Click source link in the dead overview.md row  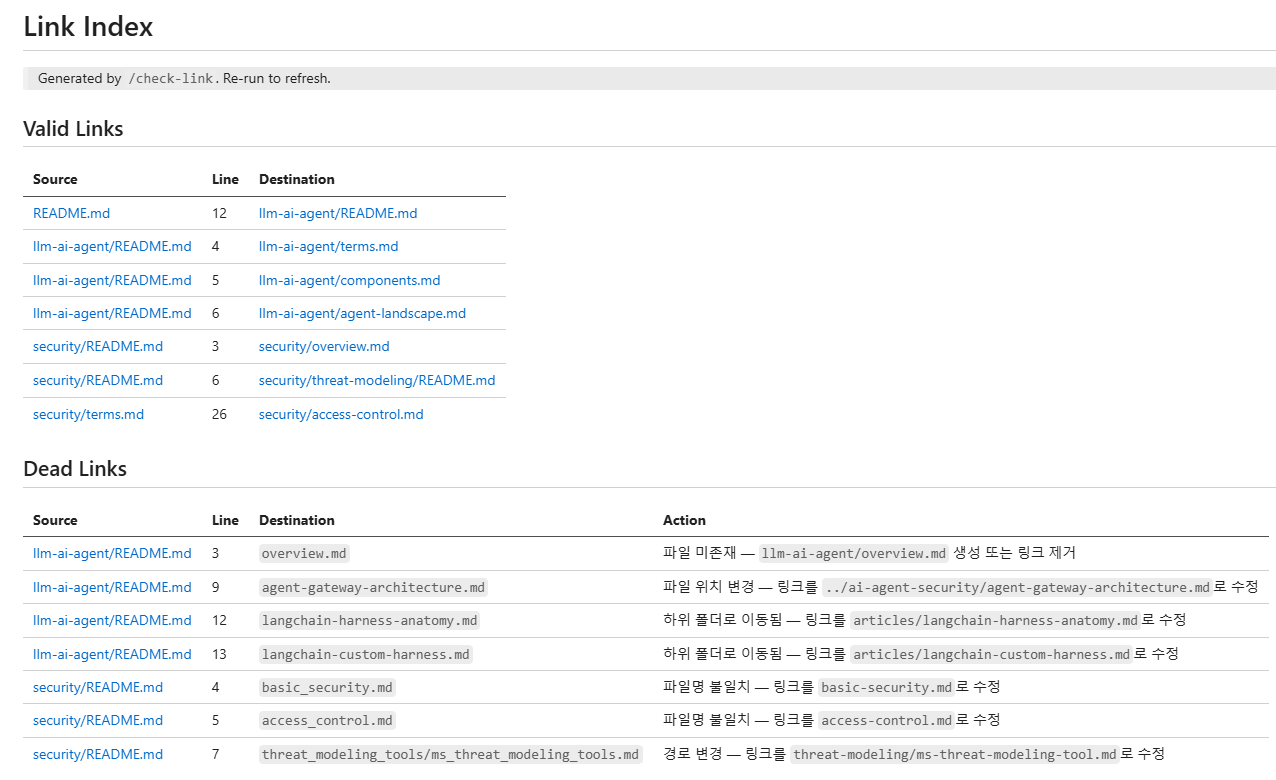tap(112, 553)
